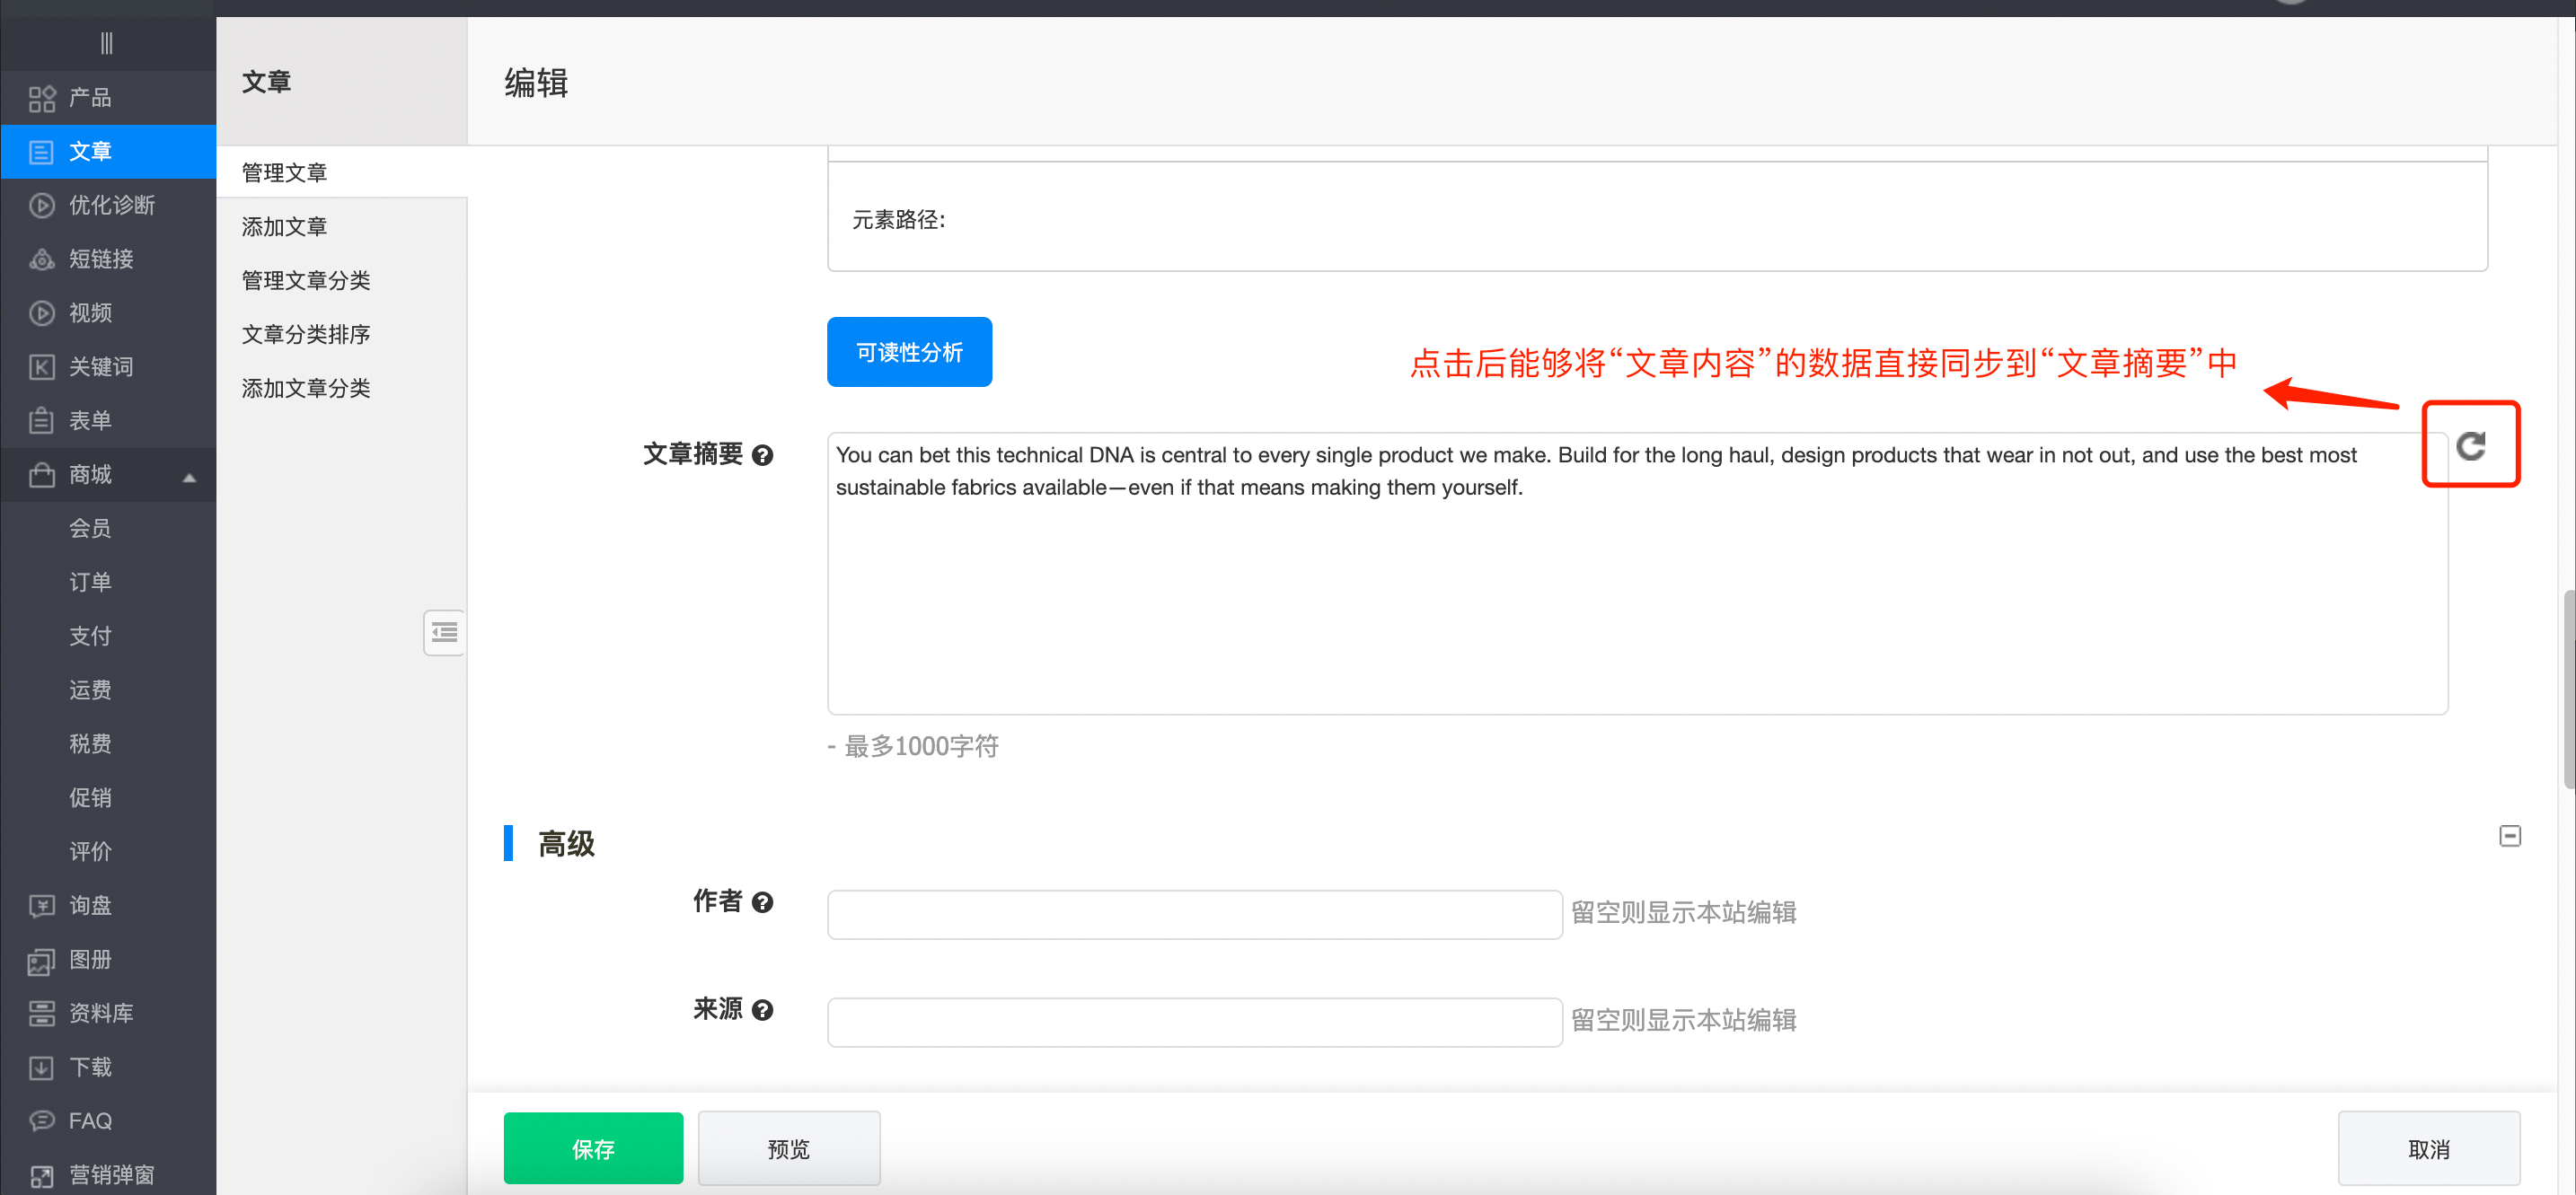Select 添加文章 submenu item

click(284, 227)
